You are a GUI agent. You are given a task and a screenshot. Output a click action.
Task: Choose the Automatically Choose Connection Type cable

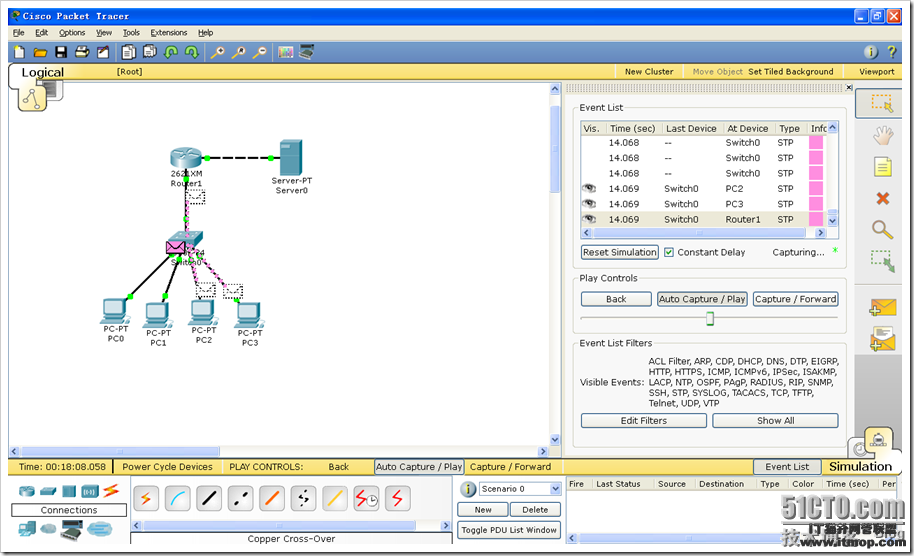click(146, 499)
